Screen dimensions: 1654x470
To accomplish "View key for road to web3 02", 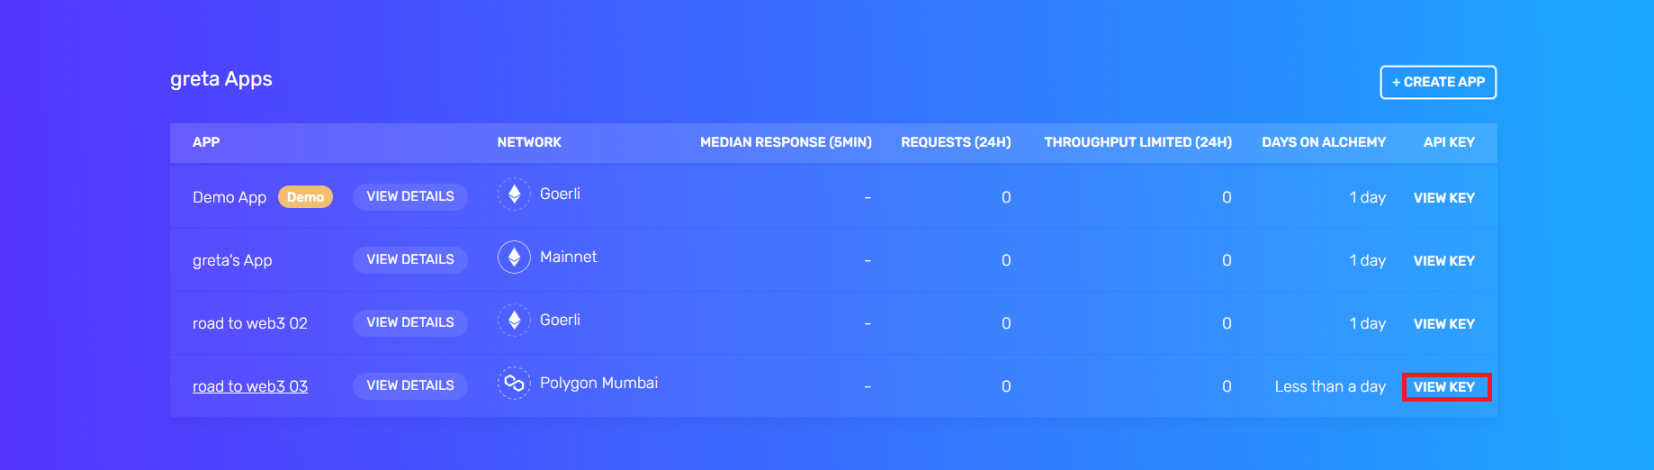I will tap(1443, 324).
